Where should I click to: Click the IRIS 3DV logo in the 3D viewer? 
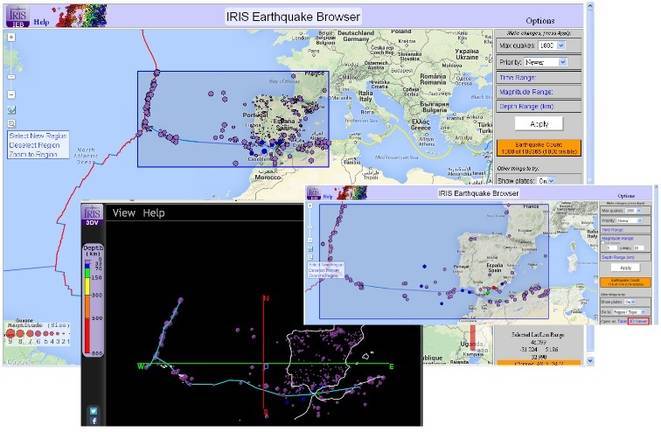click(92, 215)
